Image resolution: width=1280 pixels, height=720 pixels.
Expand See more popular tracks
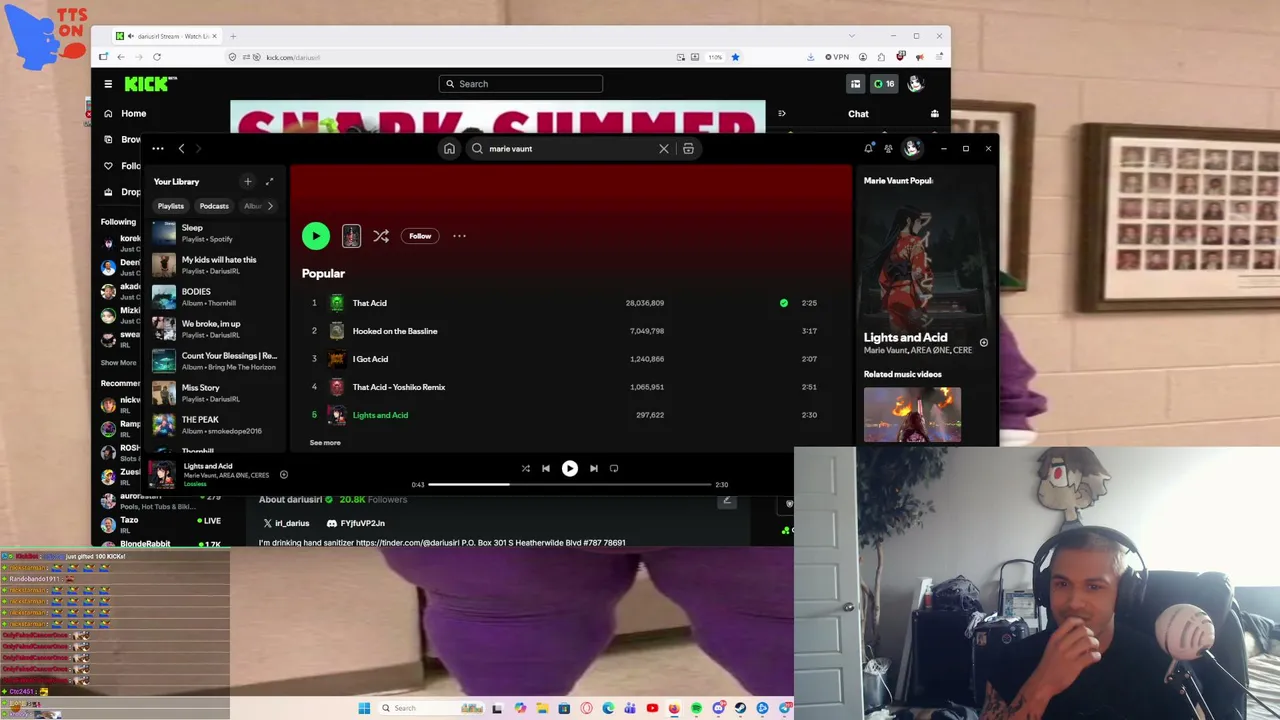coord(325,442)
